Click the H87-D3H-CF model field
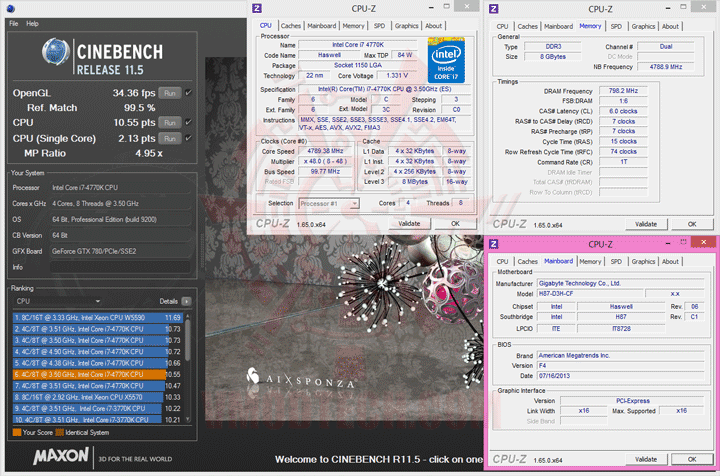Screen dimensions: 720x476 [589, 294]
